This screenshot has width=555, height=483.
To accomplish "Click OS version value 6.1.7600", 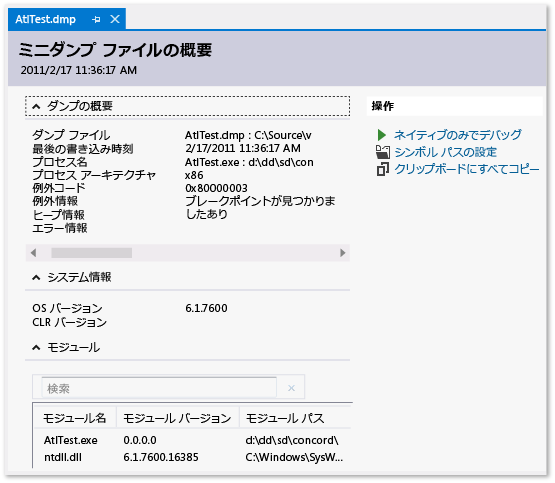I will coord(206,308).
